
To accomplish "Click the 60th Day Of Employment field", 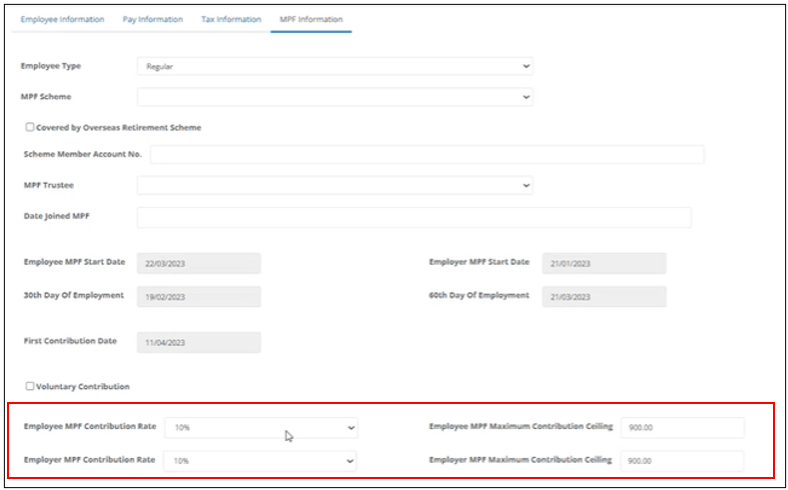I will click(x=604, y=297).
